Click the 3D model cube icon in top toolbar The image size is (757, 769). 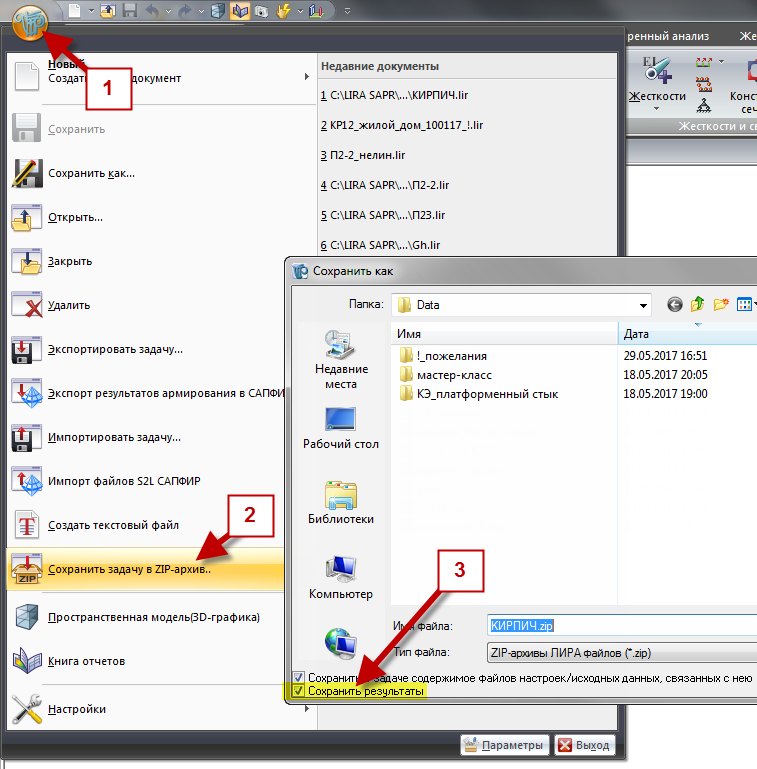pyautogui.click(x=218, y=10)
